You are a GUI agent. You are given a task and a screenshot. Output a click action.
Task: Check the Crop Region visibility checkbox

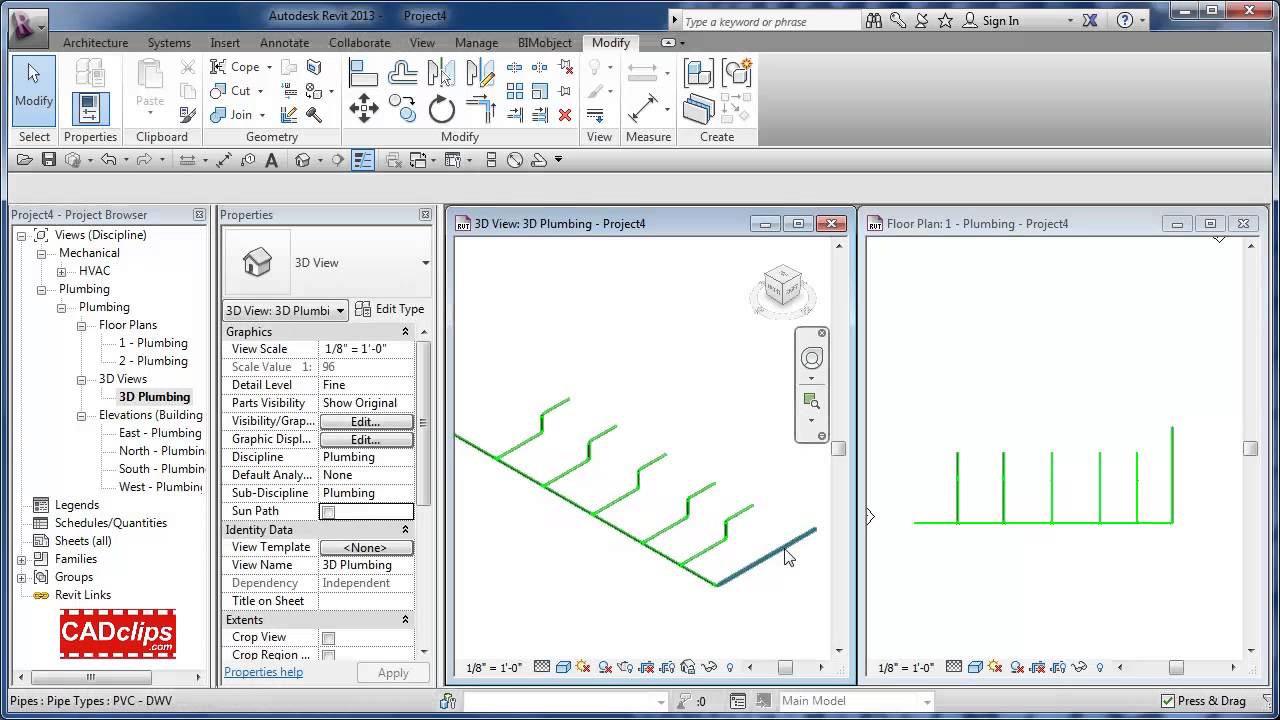pyautogui.click(x=328, y=656)
